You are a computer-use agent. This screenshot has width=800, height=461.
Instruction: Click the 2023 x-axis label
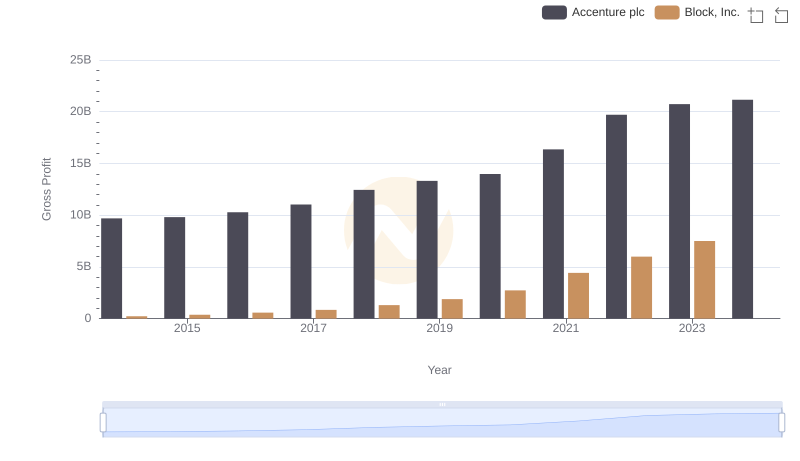pos(692,328)
